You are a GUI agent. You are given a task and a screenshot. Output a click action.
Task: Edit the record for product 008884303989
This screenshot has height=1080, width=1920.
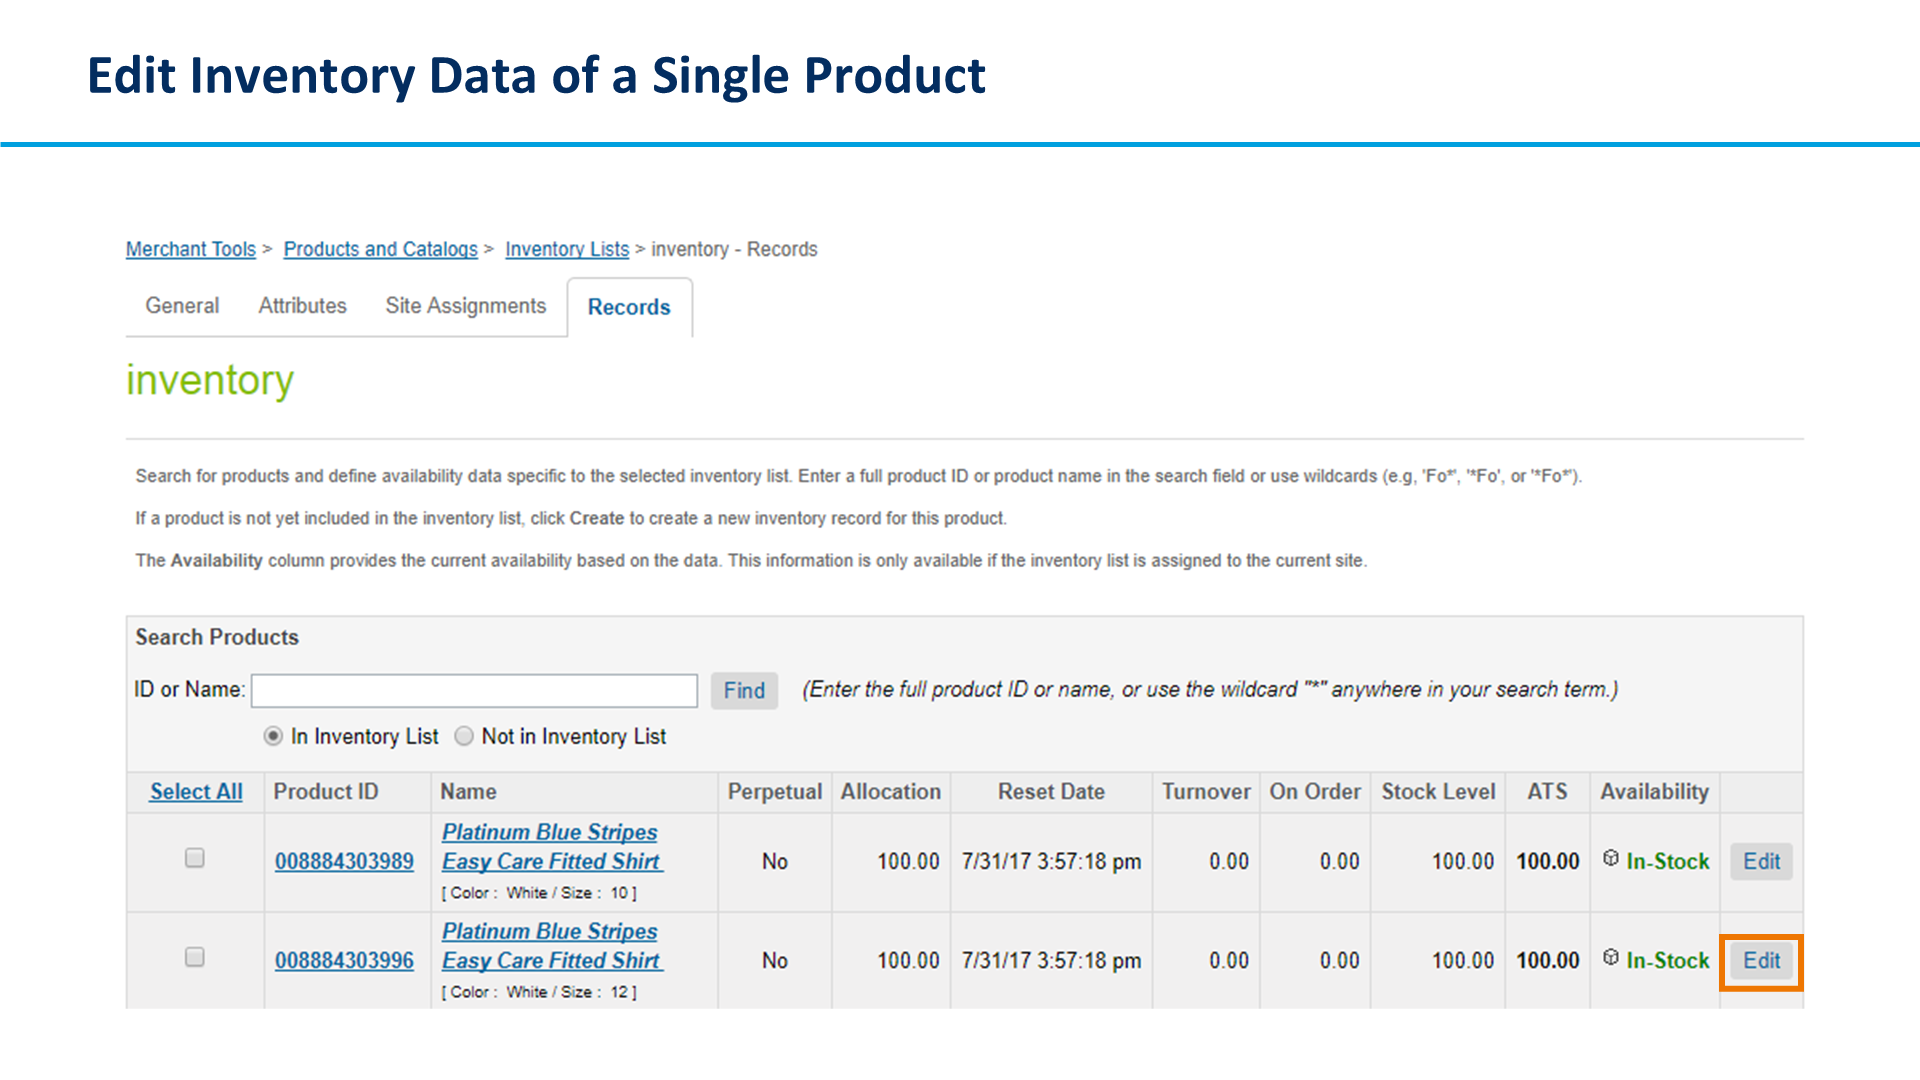pos(1761,861)
